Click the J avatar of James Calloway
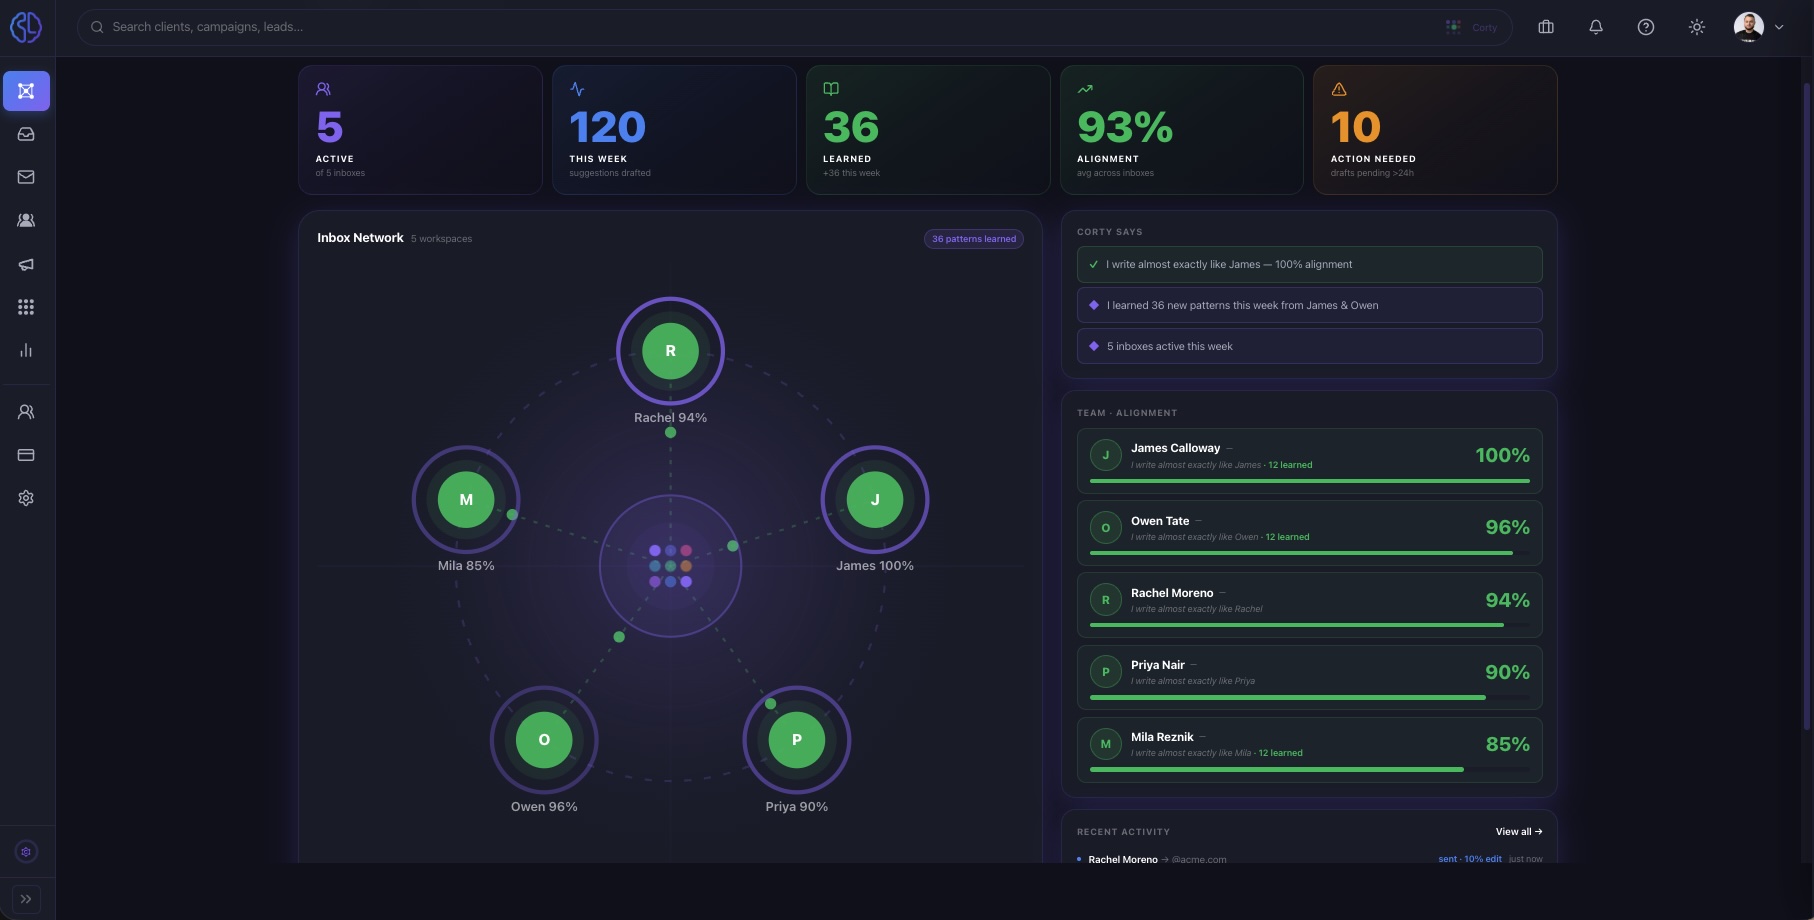This screenshot has height=920, width=1814. pos(1105,455)
